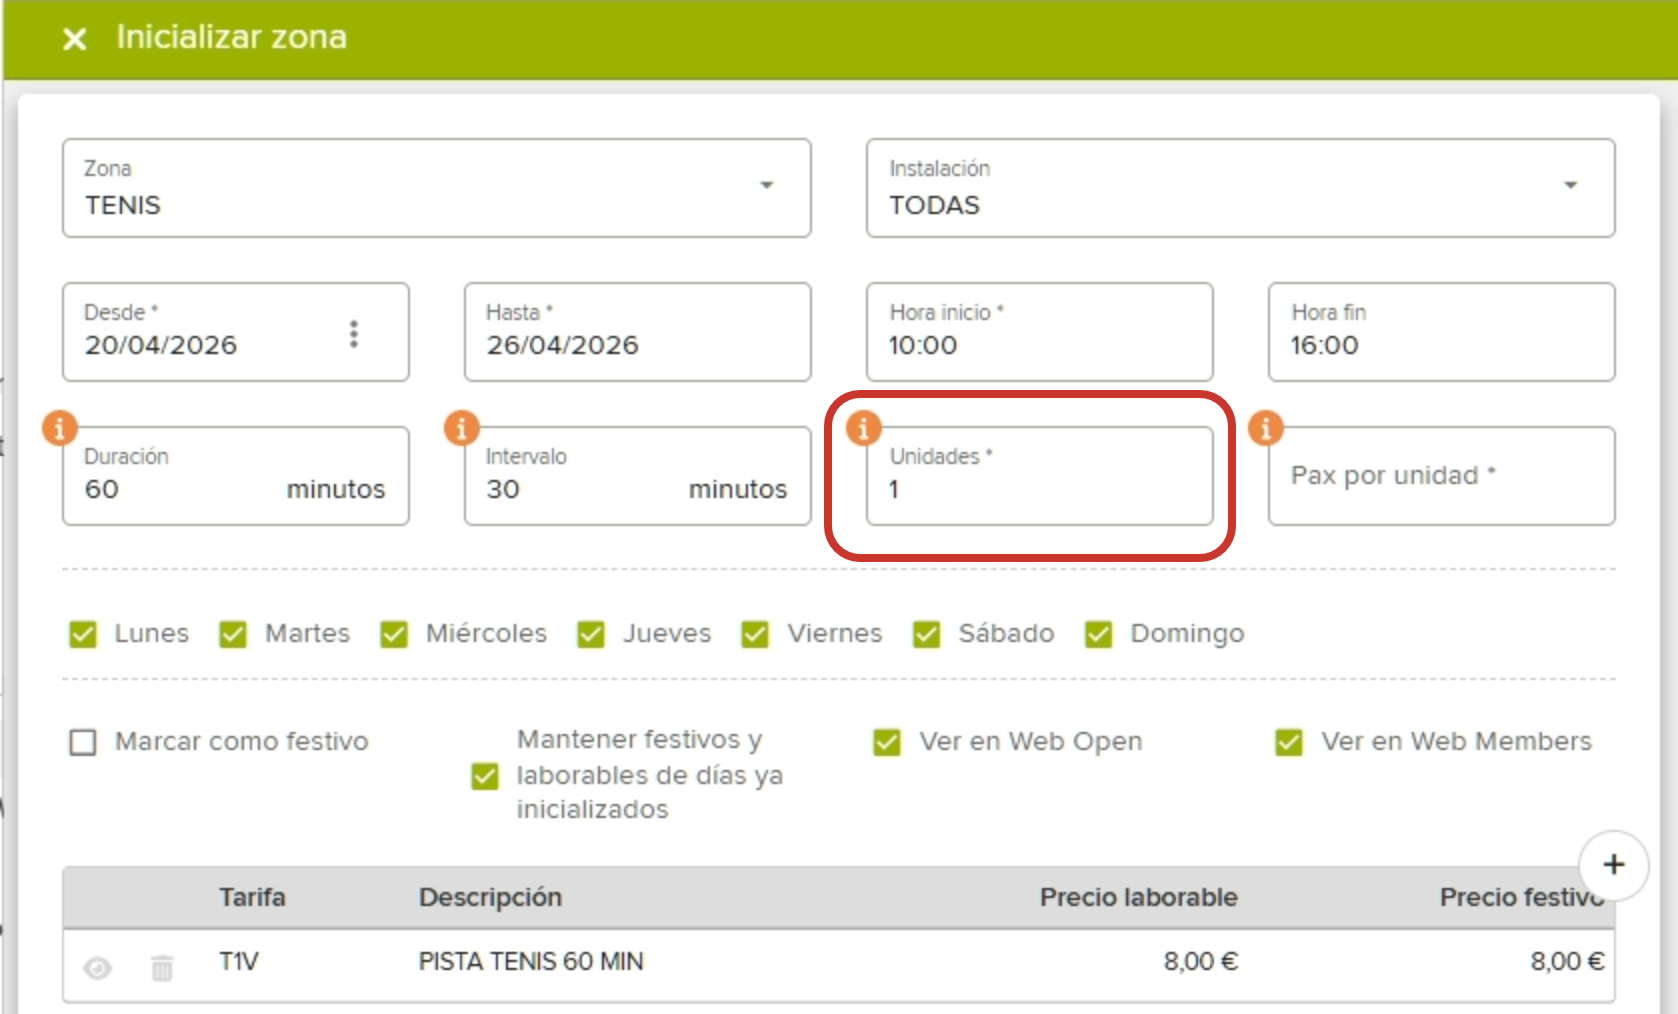Show info icon for Pax por unidad

pos(1266,428)
